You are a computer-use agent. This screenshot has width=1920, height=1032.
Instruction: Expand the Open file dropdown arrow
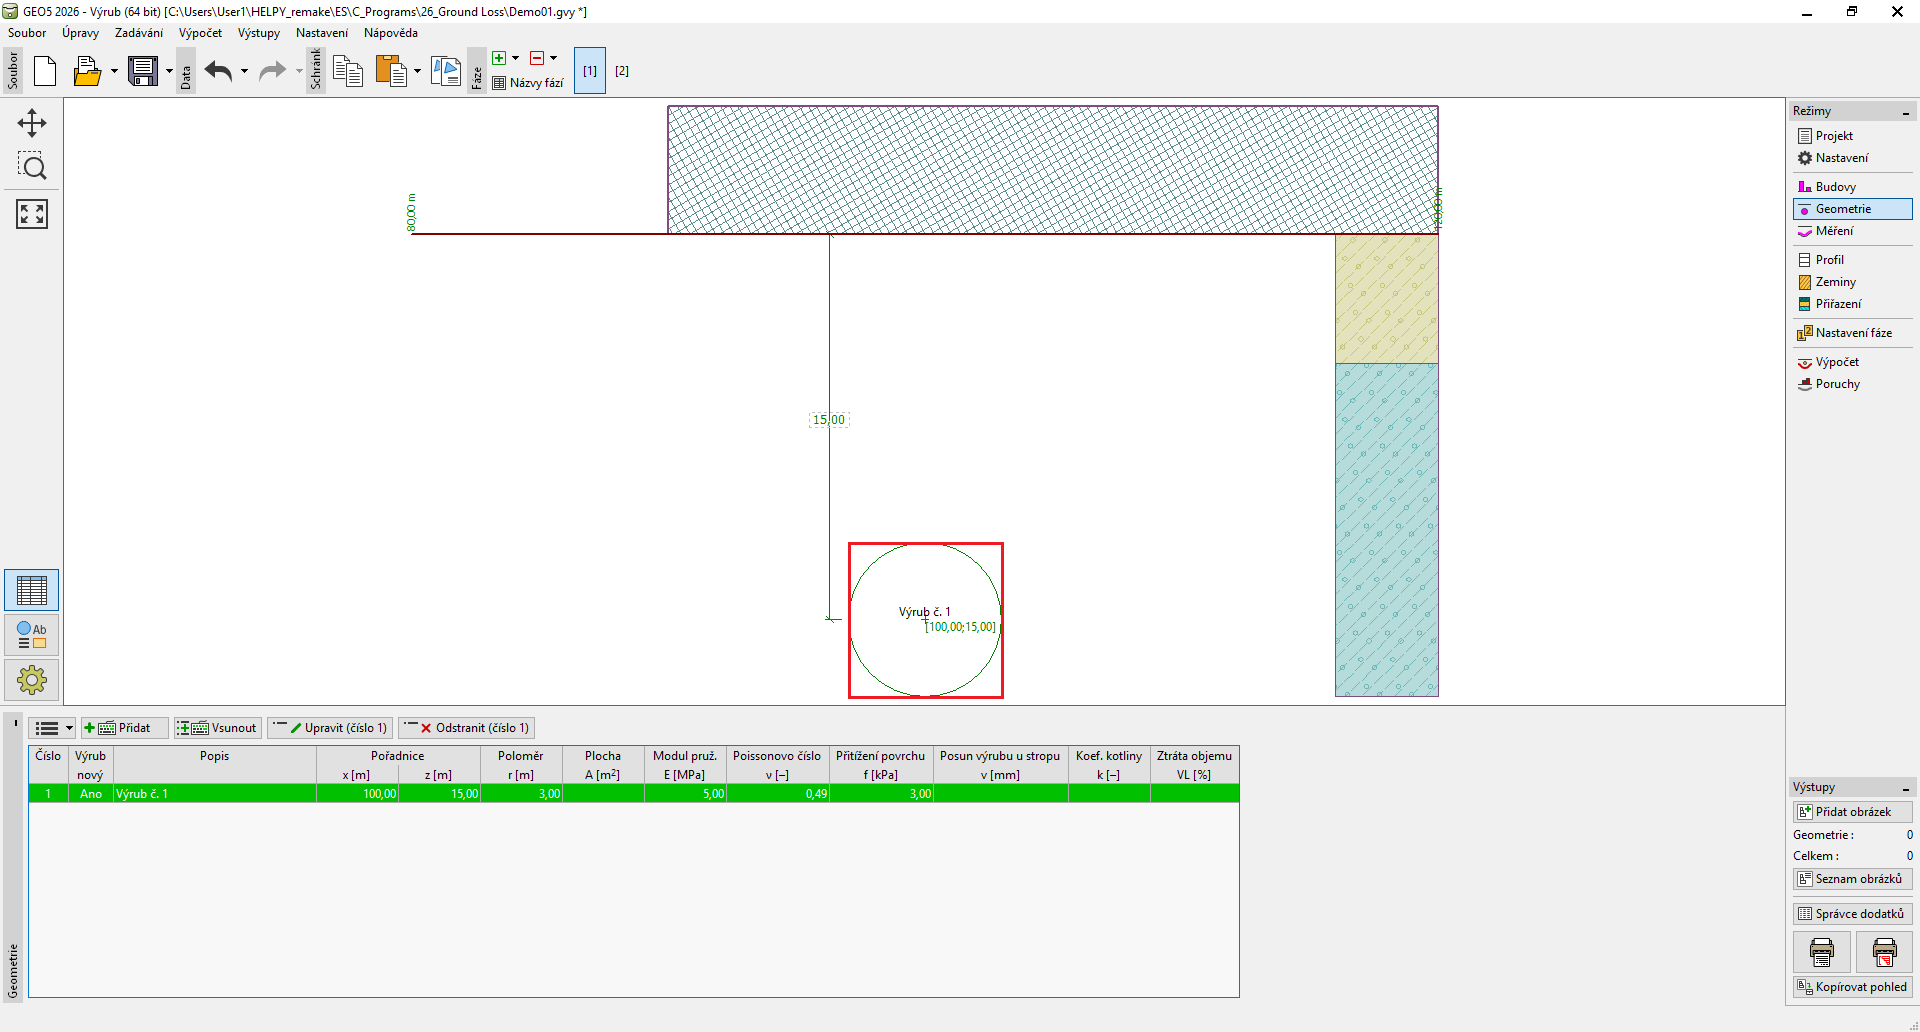tap(114, 71)
